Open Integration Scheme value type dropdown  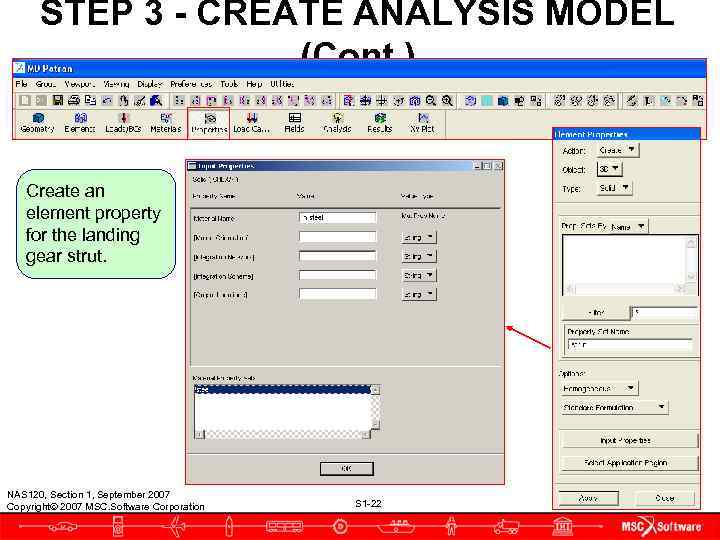click(418, 275)
